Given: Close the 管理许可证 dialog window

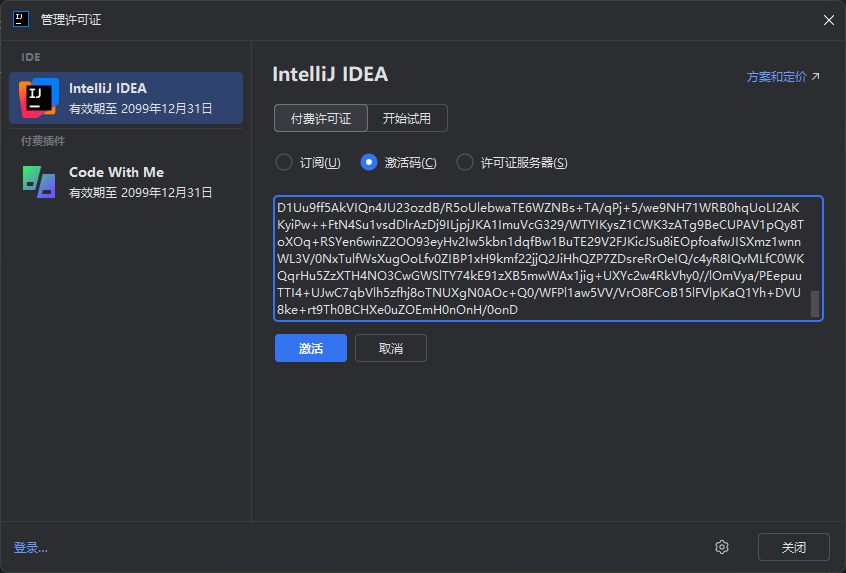Looking at the screenshot, I should pos(829,20).
